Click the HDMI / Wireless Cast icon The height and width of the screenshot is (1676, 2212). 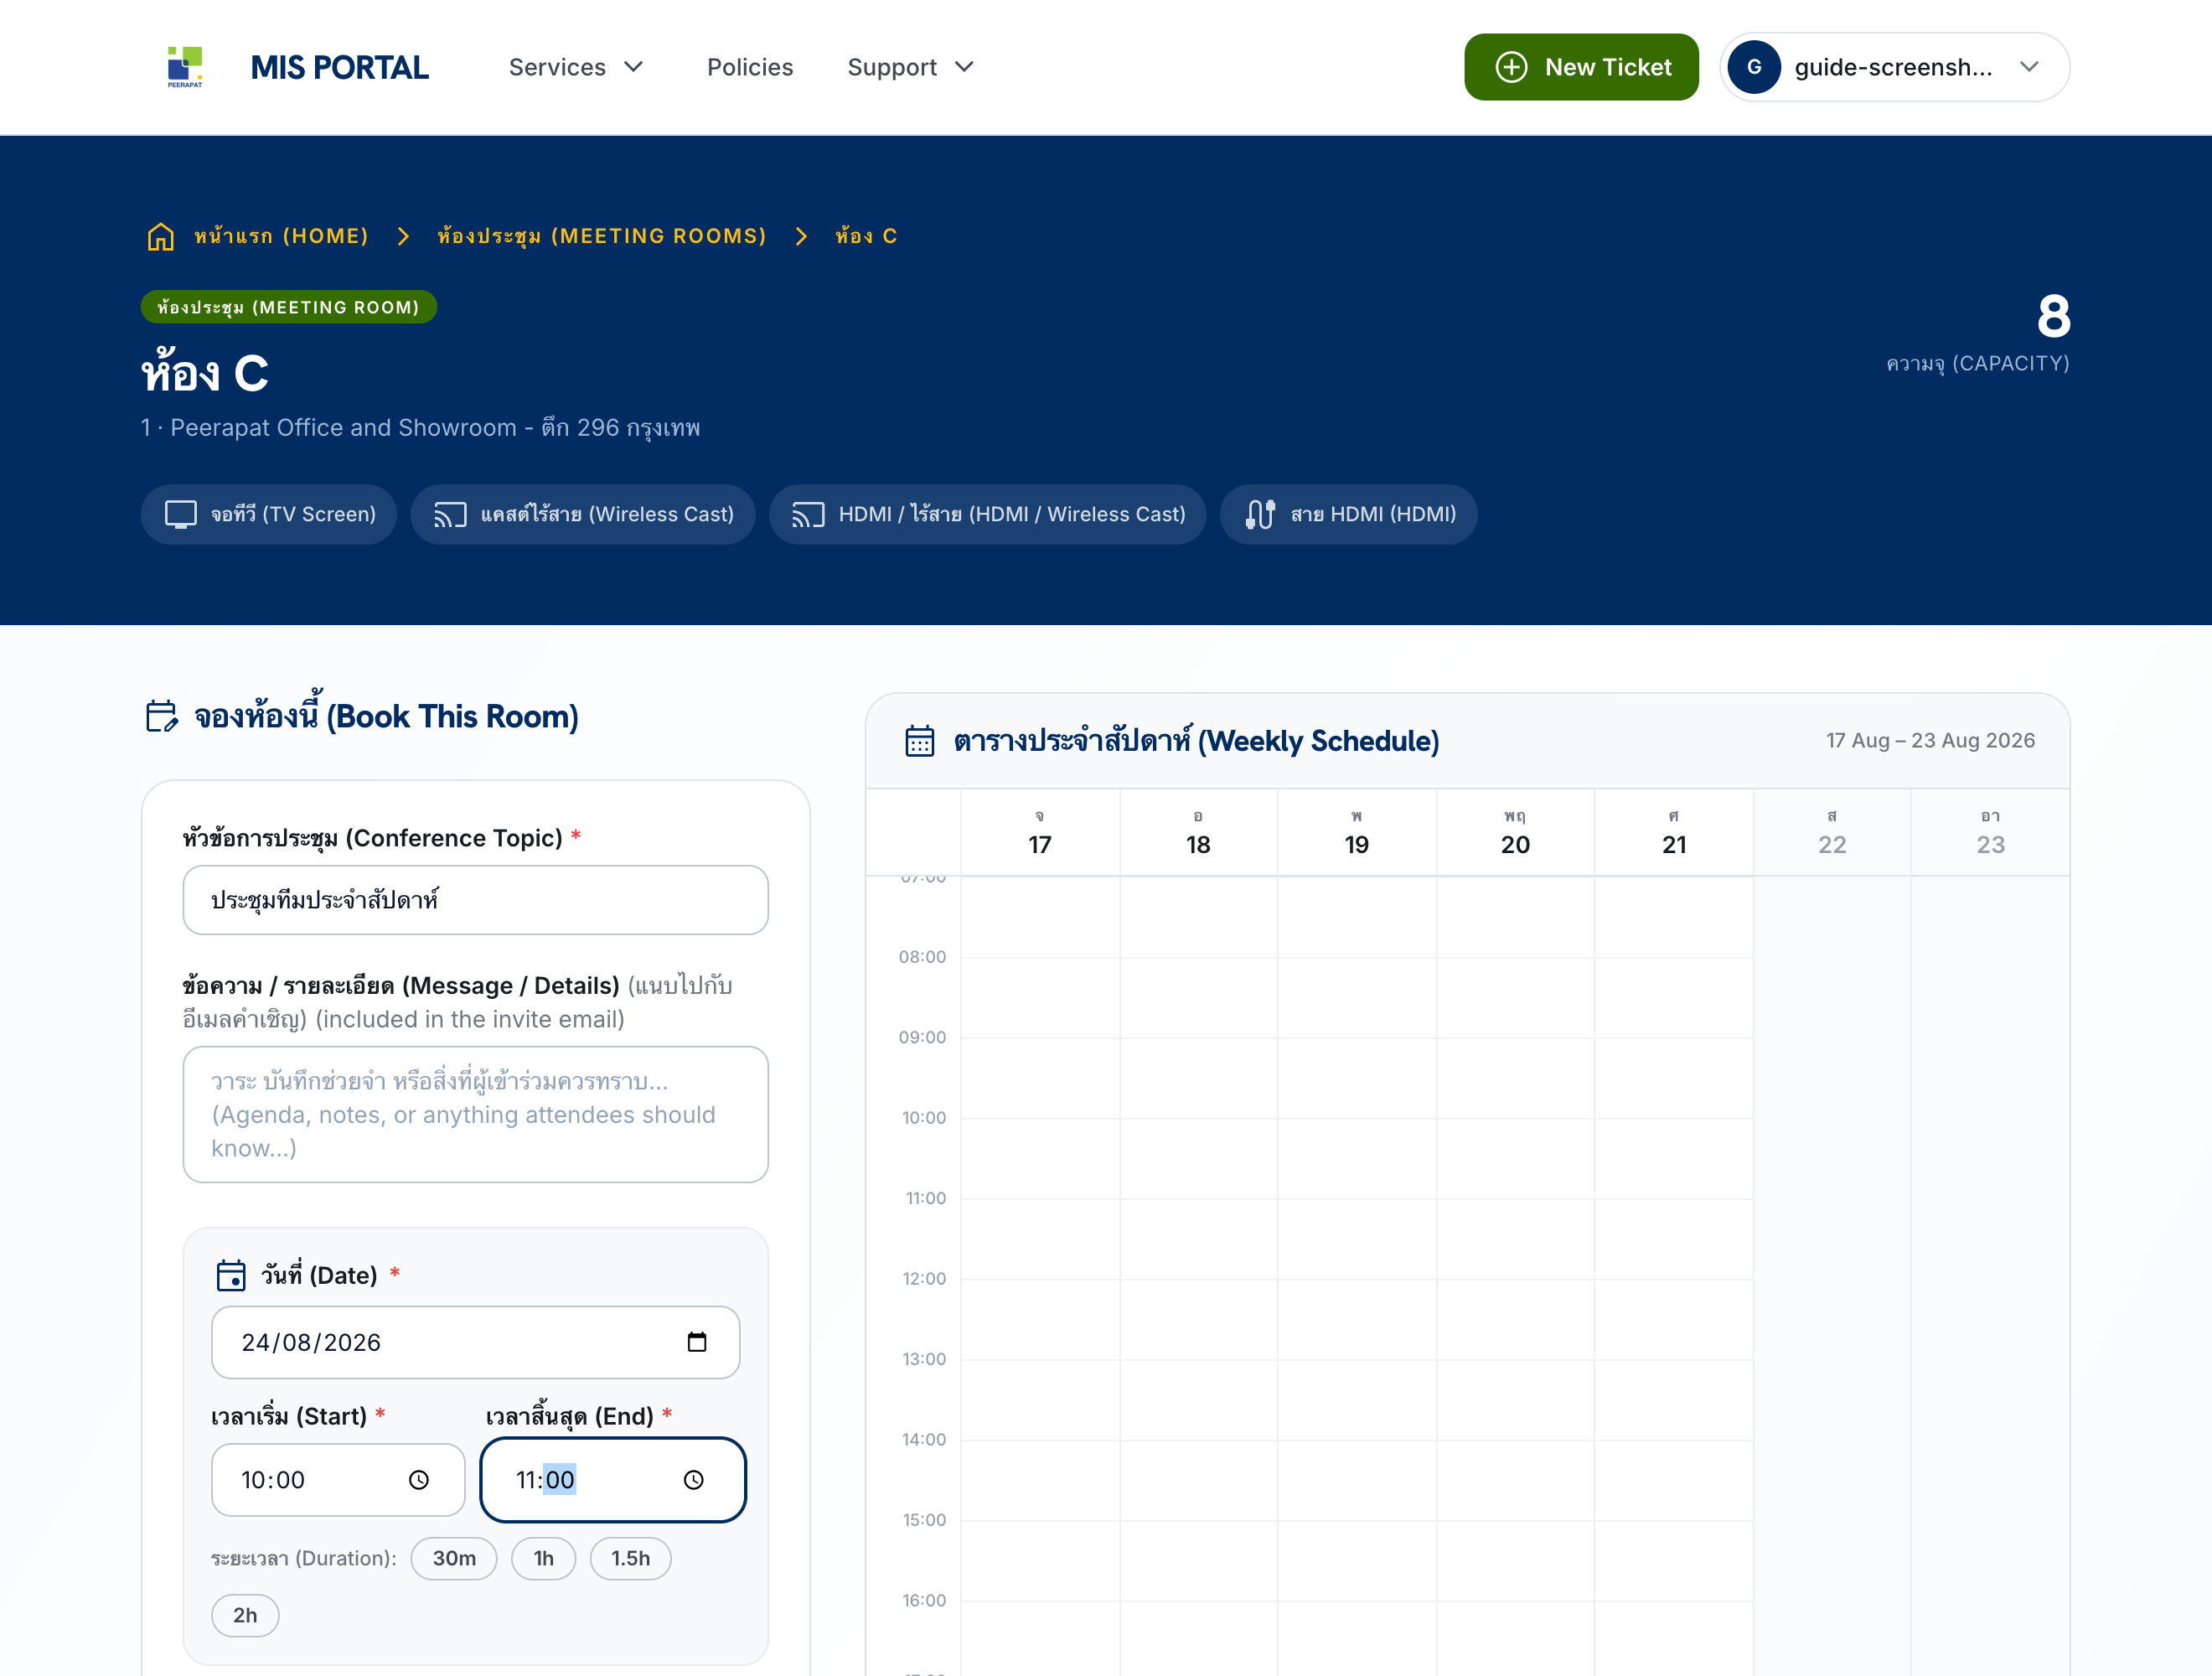tap(808, 514)
